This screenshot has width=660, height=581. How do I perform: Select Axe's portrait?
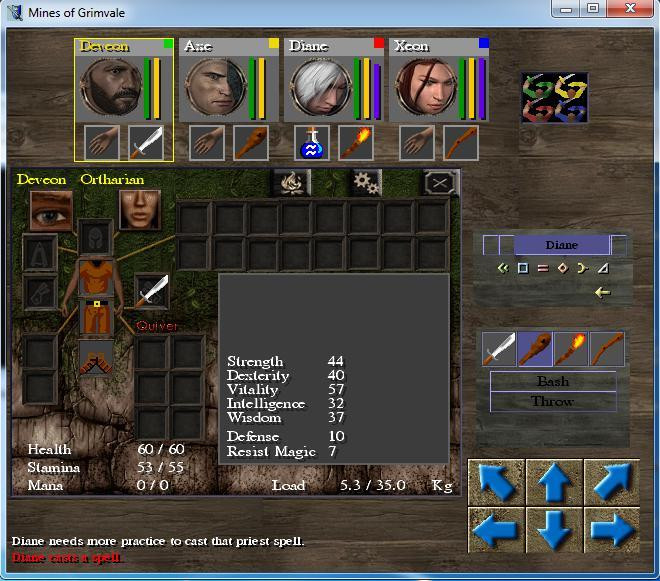click(216, 88)
